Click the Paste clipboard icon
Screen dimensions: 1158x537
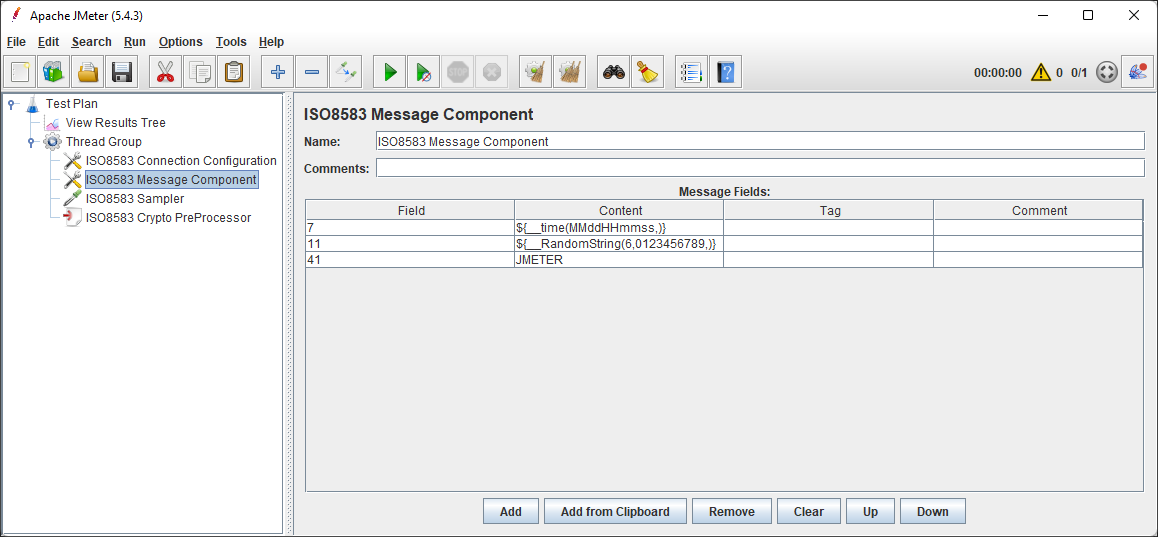pyautogui.click(x=233, y=72)
